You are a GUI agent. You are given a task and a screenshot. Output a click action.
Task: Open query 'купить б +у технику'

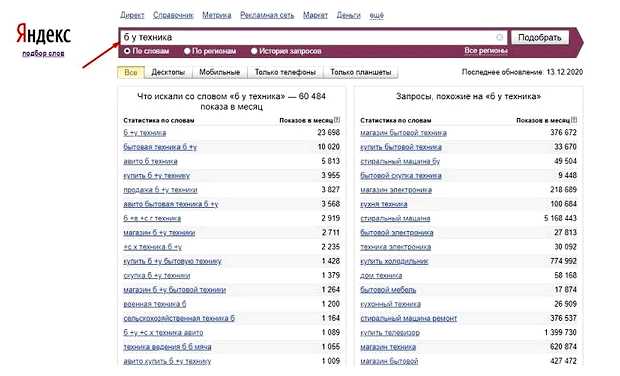(157, 176)
